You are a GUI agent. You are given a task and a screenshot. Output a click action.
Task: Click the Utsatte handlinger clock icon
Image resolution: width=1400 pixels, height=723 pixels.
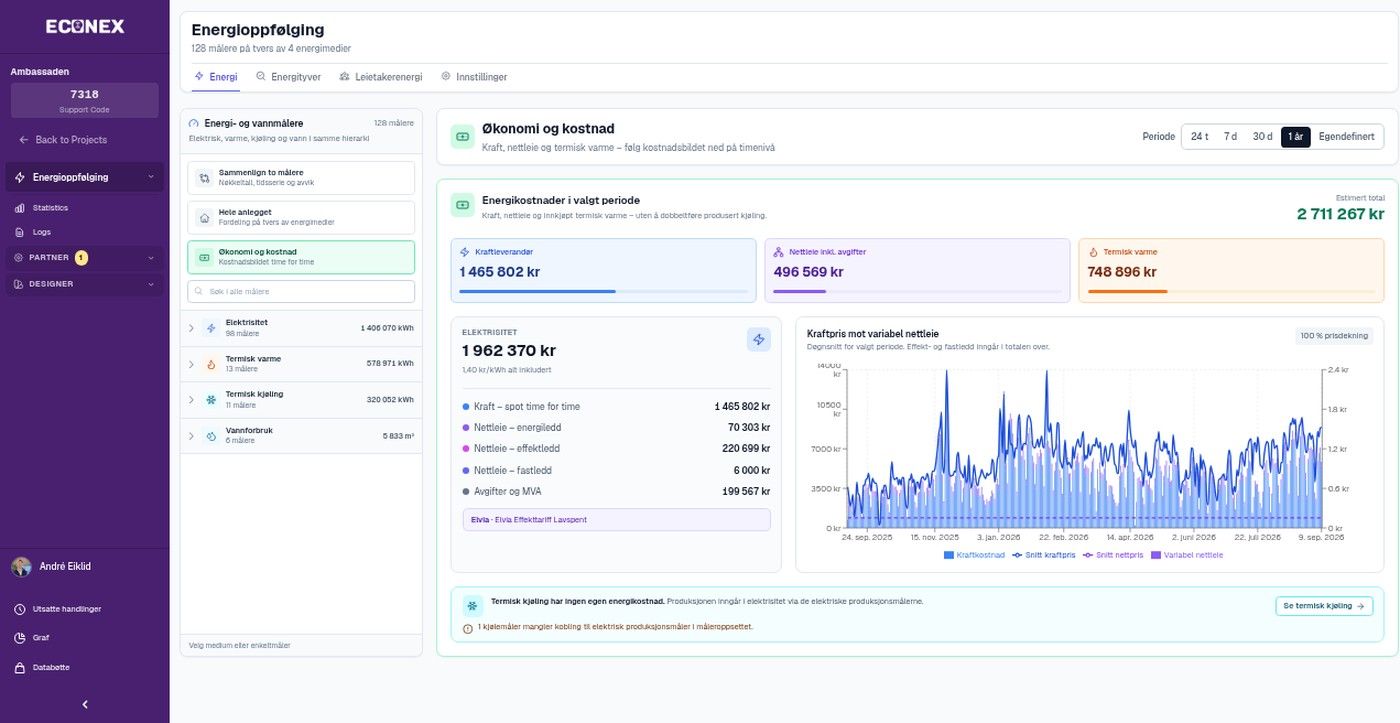click(x=20, y=609)
